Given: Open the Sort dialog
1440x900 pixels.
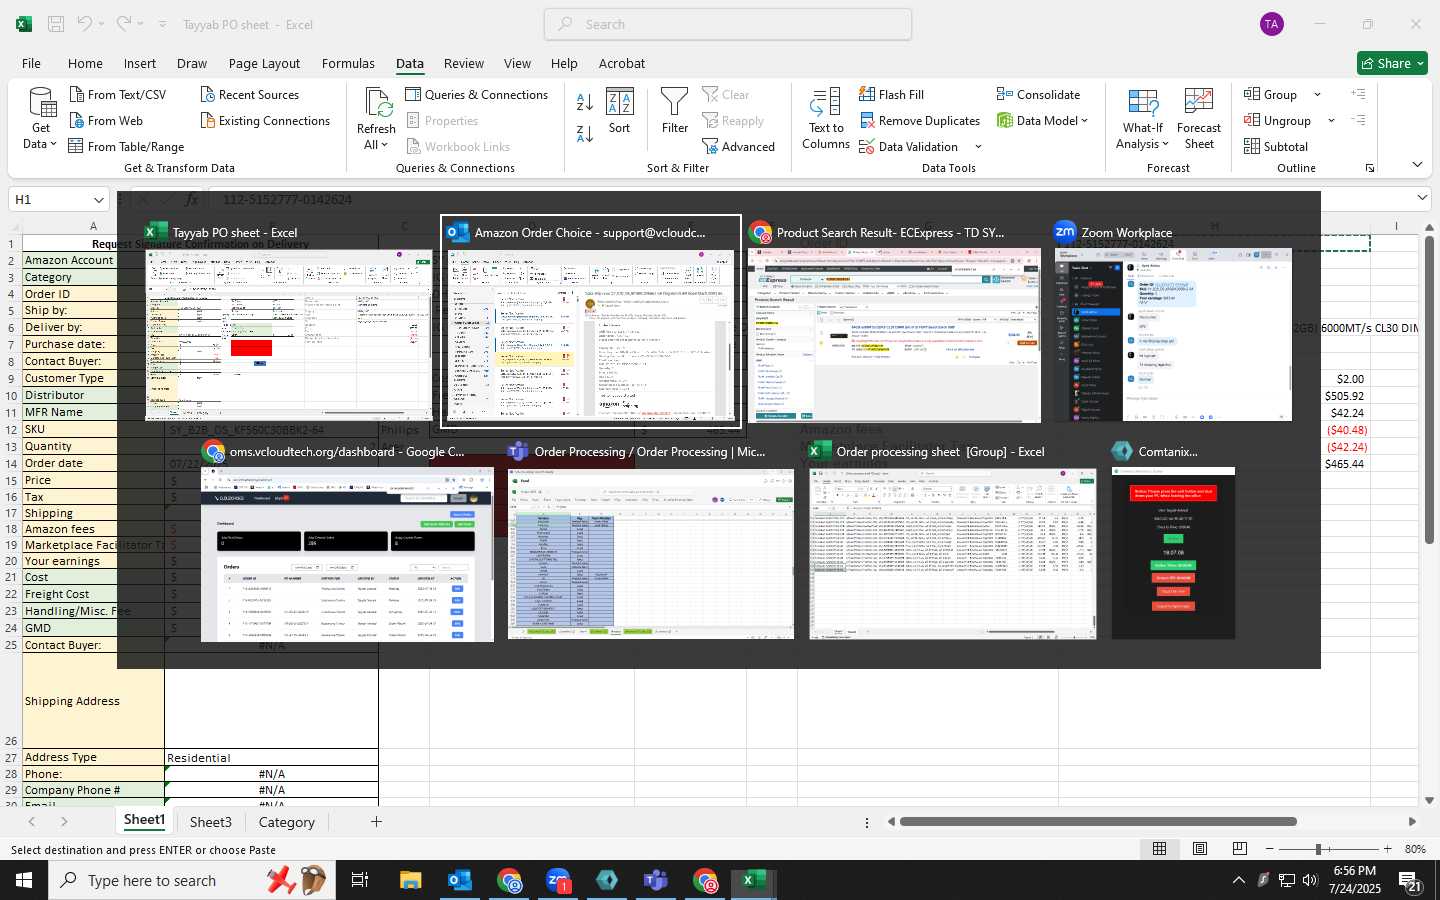Looking at the screenshot, I should (x=620, y=110).
